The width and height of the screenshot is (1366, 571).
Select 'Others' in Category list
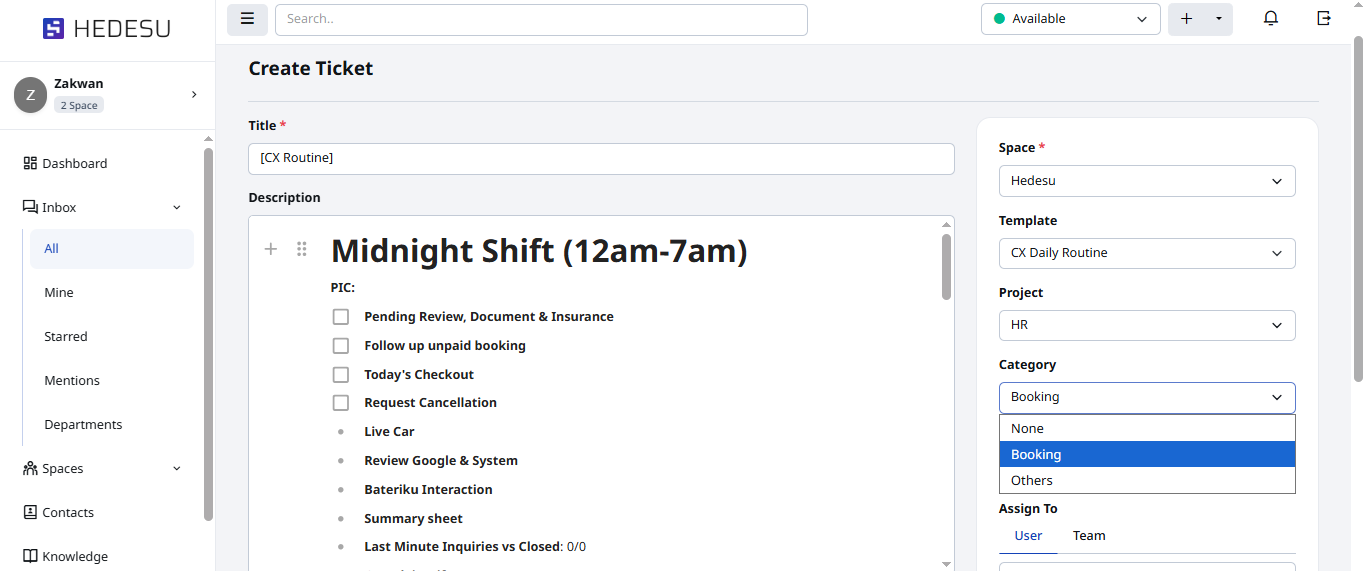(1032, 480)
